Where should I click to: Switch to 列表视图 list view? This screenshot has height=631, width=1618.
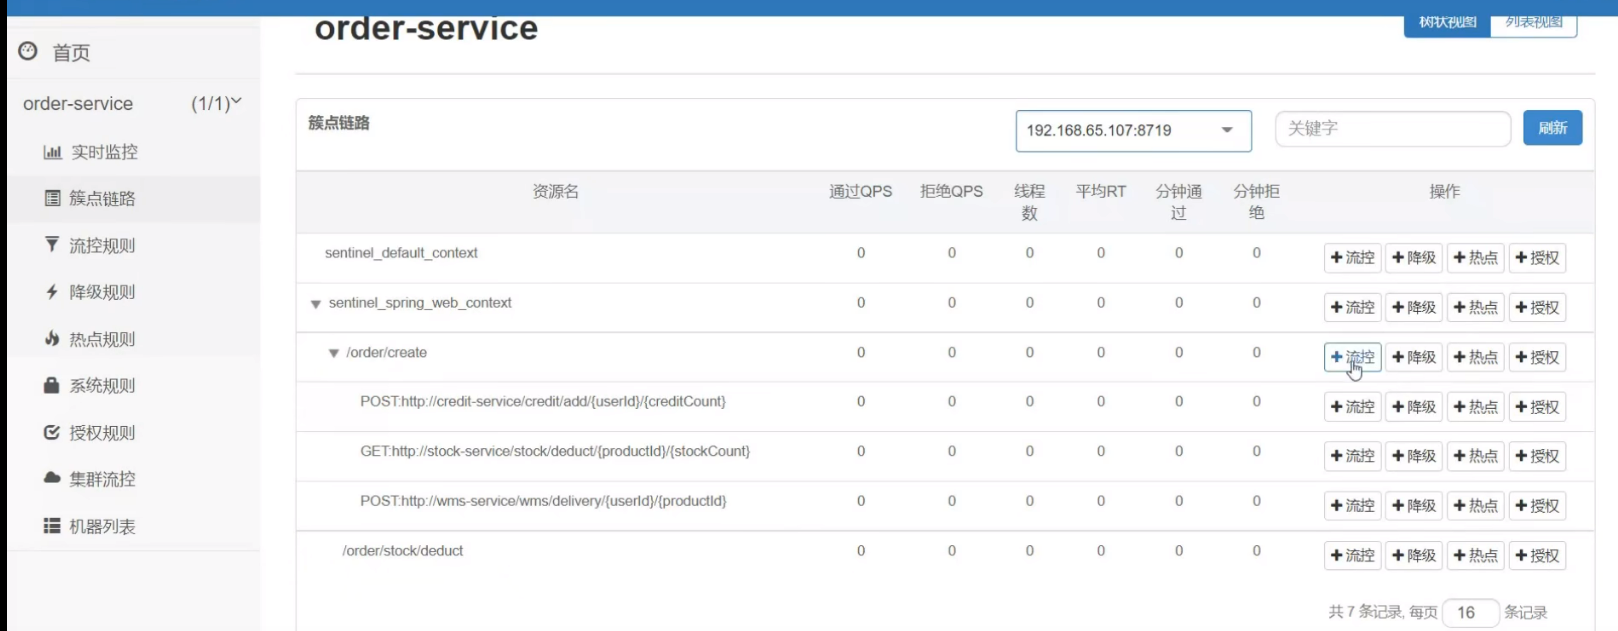pos(1534,24)
